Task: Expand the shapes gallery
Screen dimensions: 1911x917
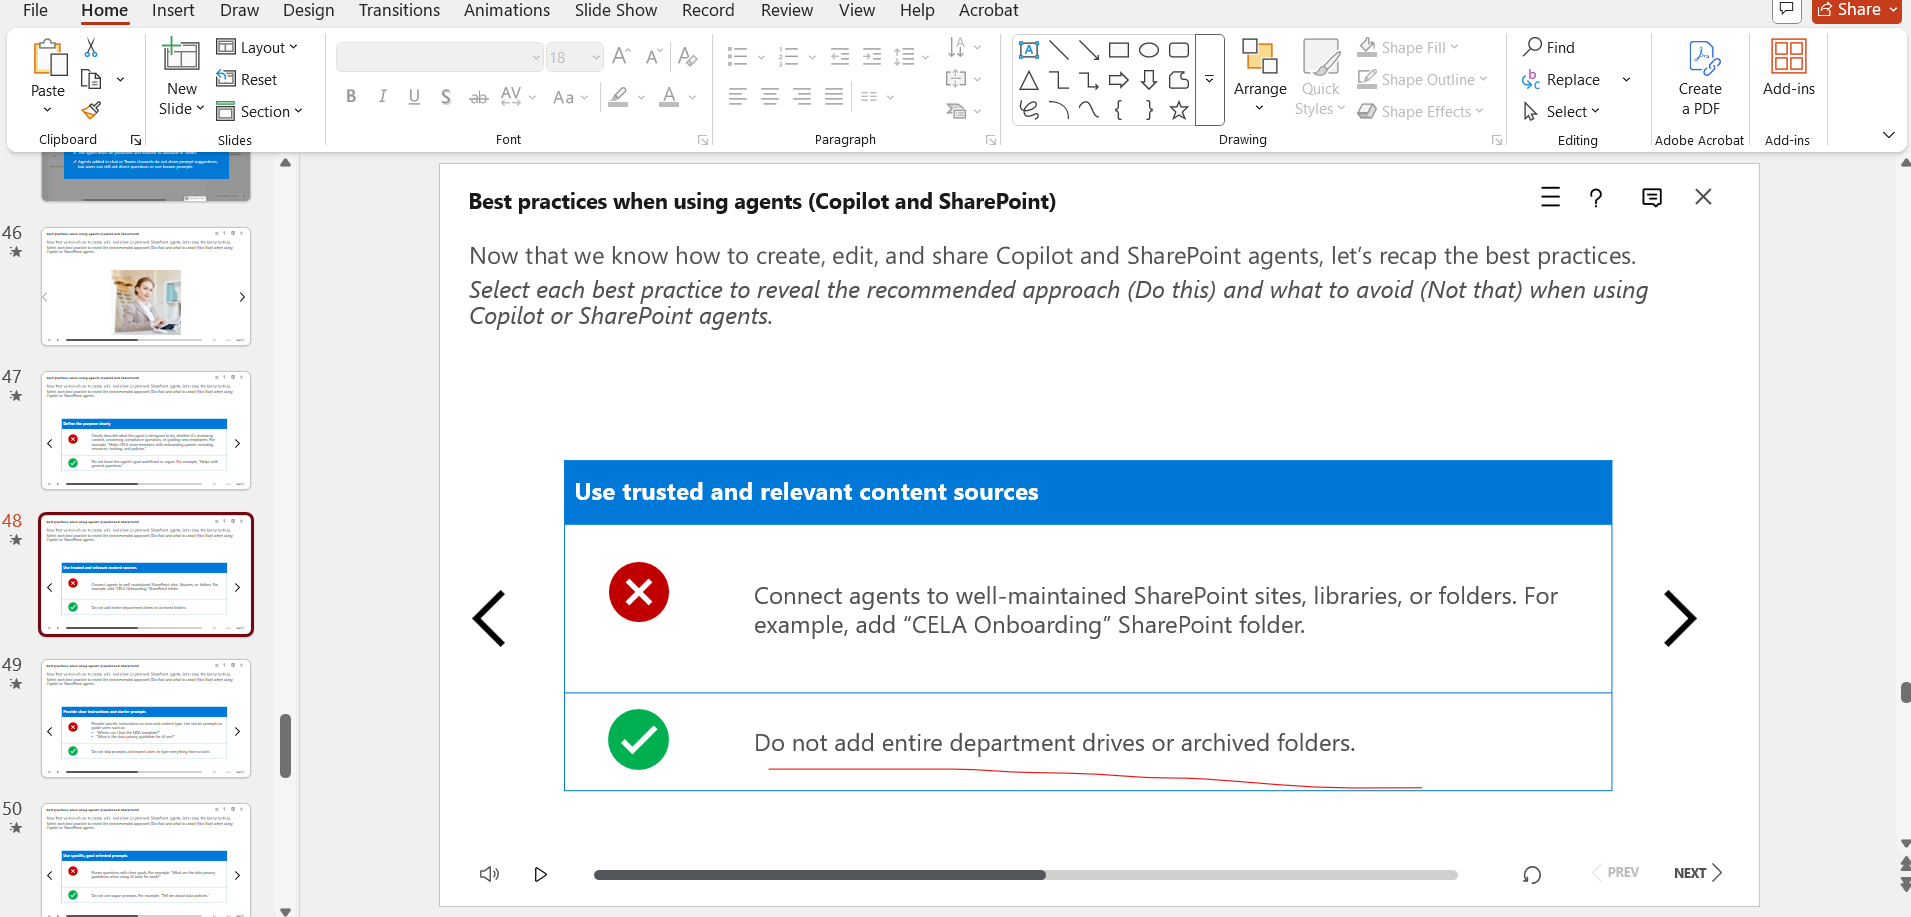Action: click(1209, 80)
